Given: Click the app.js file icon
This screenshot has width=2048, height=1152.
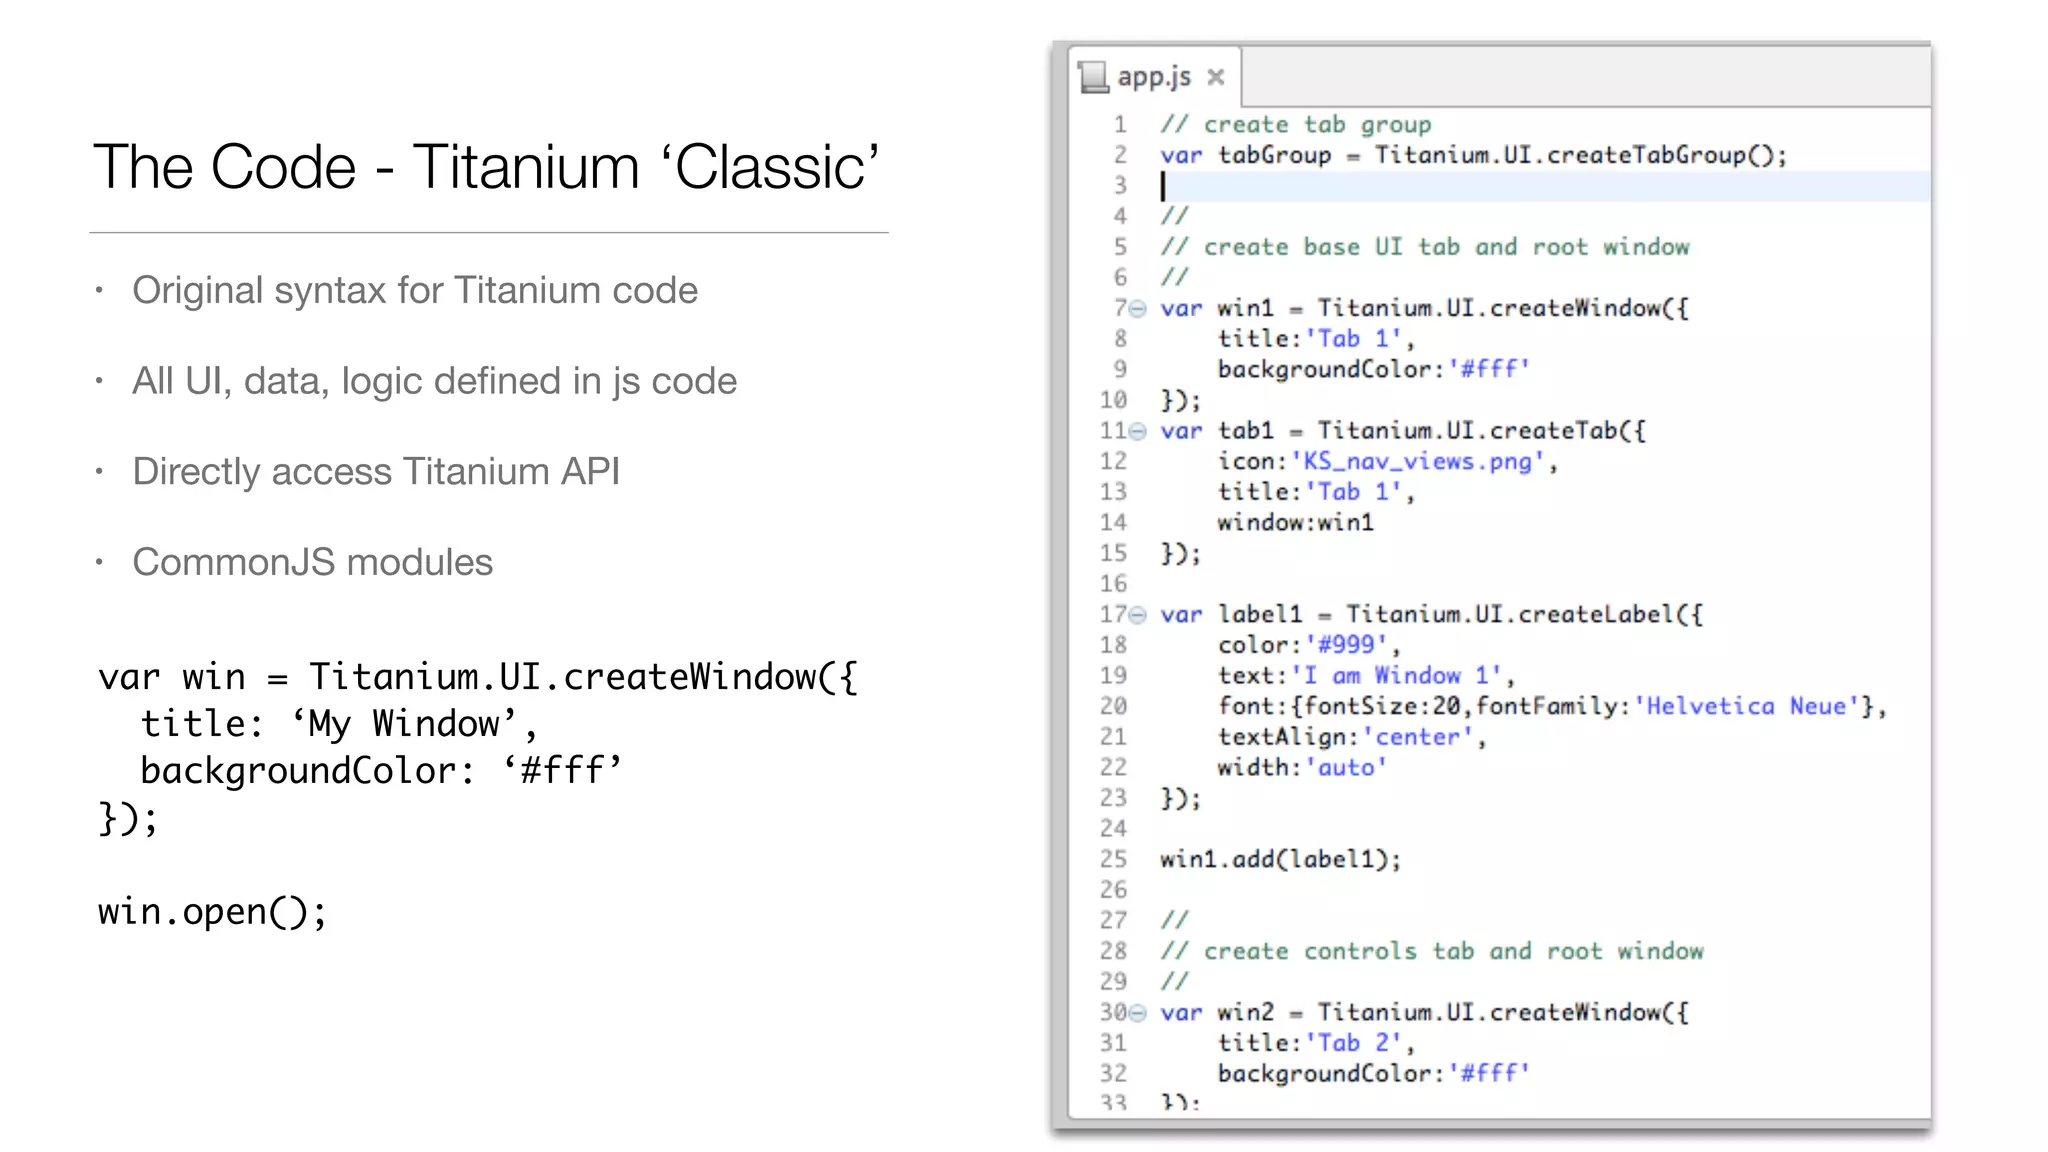Looking at the screenshot, I should [x=1094, y=77].
